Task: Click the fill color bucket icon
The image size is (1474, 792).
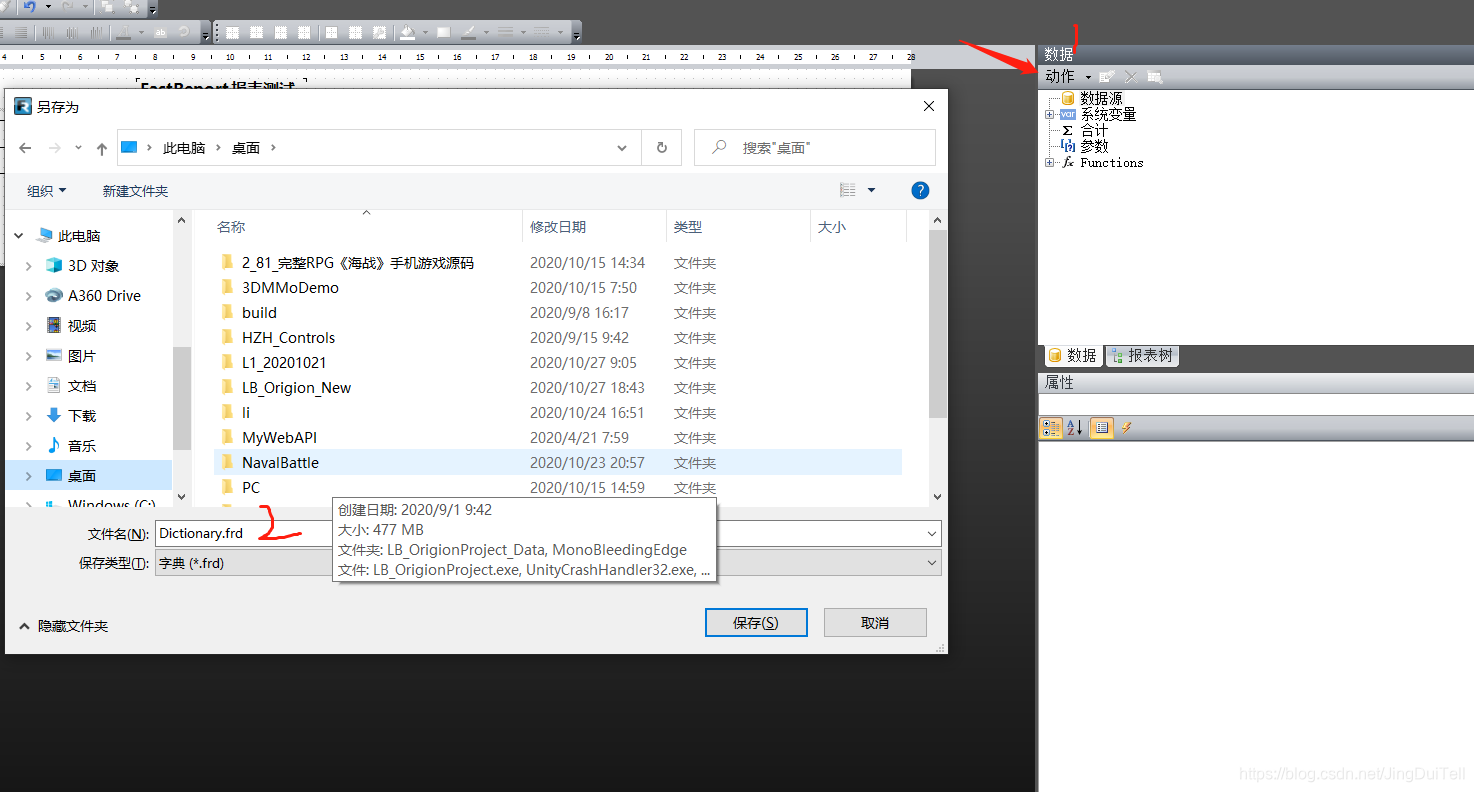Action: (407, 32)
